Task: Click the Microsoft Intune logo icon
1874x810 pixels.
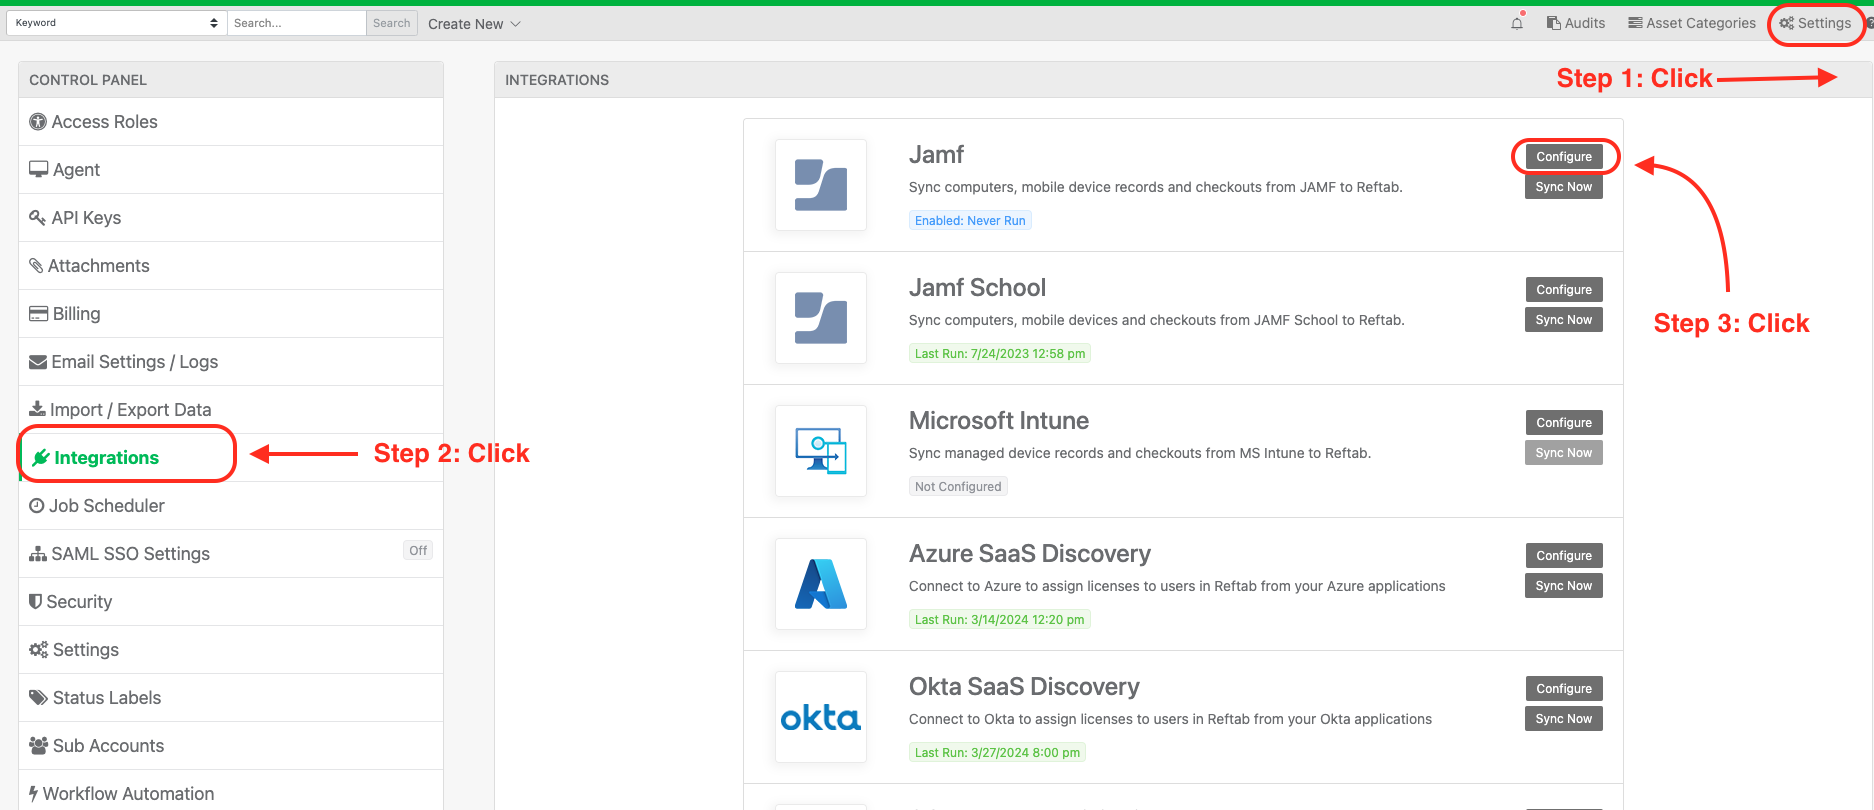Action: (x=821, y=451)
